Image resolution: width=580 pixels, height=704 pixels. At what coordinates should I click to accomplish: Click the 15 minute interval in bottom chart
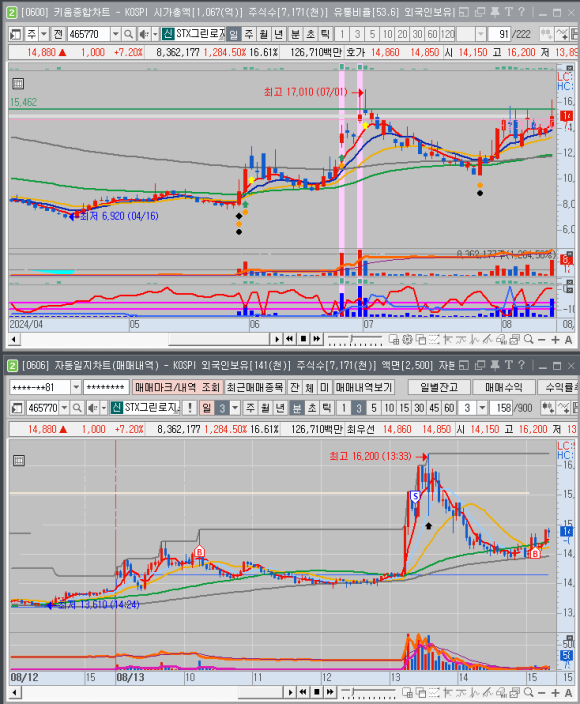click(x=404, y=408)
